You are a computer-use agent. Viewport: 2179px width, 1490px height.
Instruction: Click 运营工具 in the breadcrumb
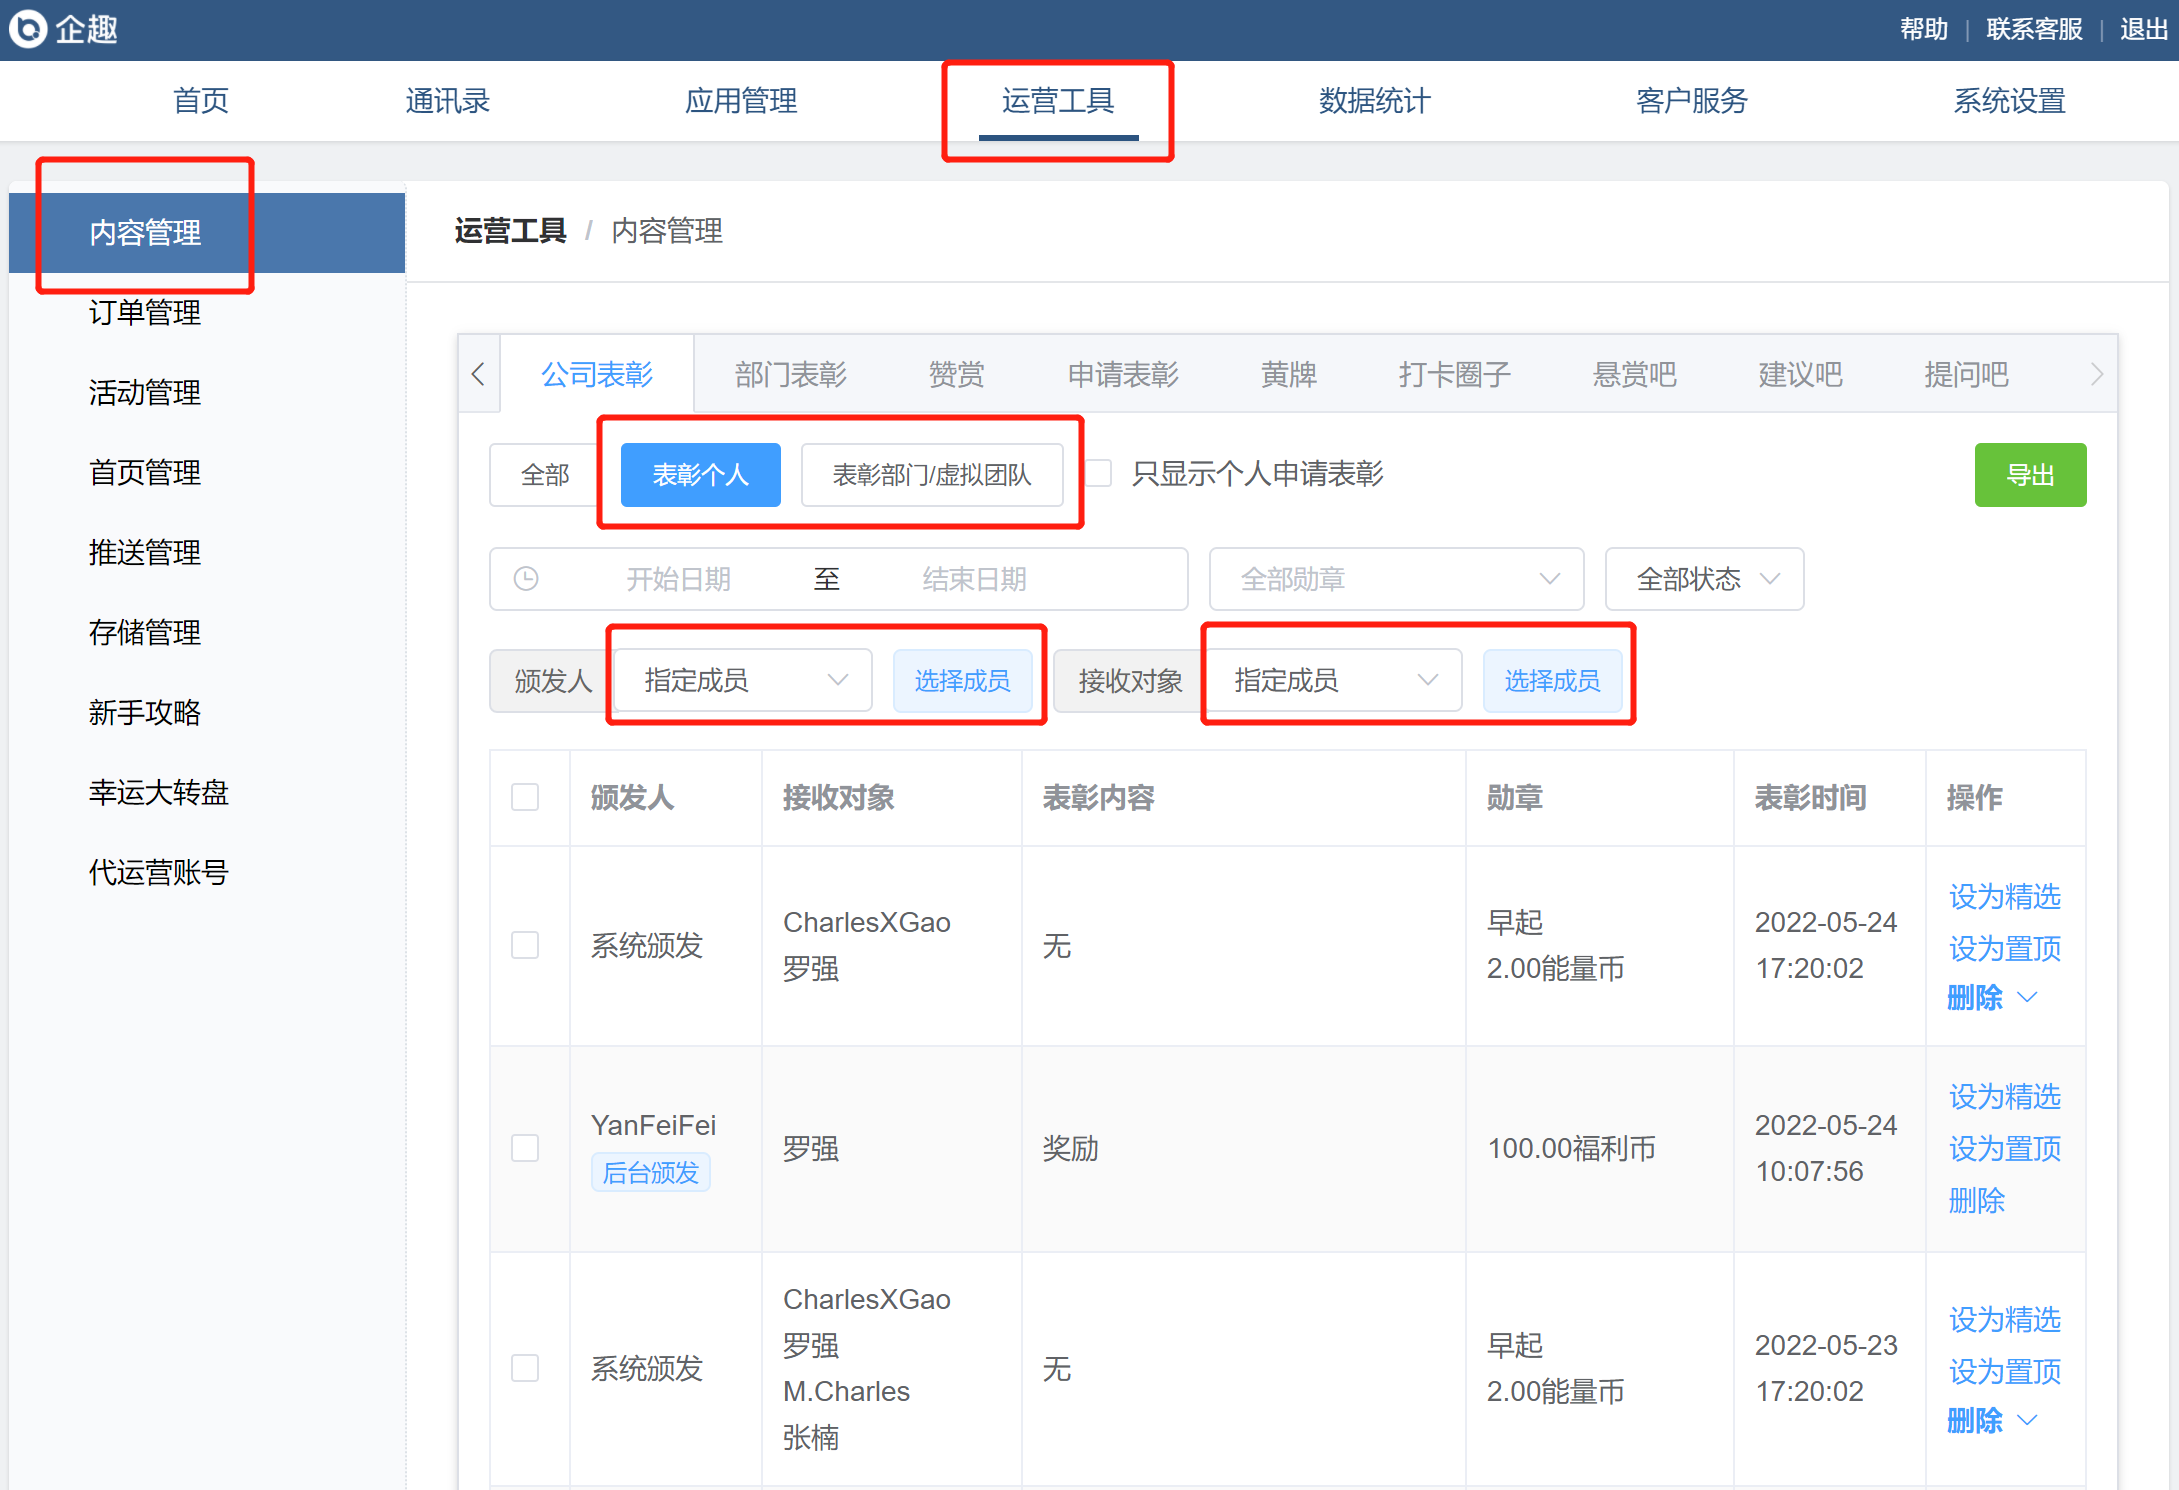pos(511,231)
